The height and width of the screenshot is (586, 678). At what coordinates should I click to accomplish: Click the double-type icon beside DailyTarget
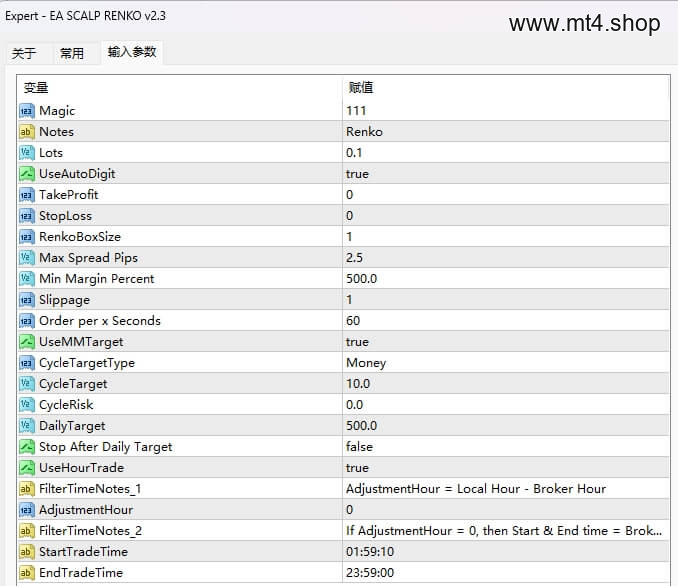point(26,426)
